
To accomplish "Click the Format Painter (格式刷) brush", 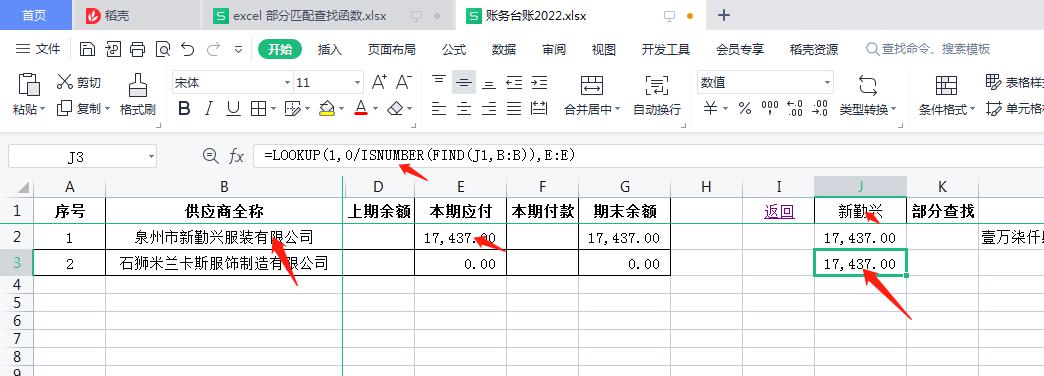I will click(x=137, y=94).
